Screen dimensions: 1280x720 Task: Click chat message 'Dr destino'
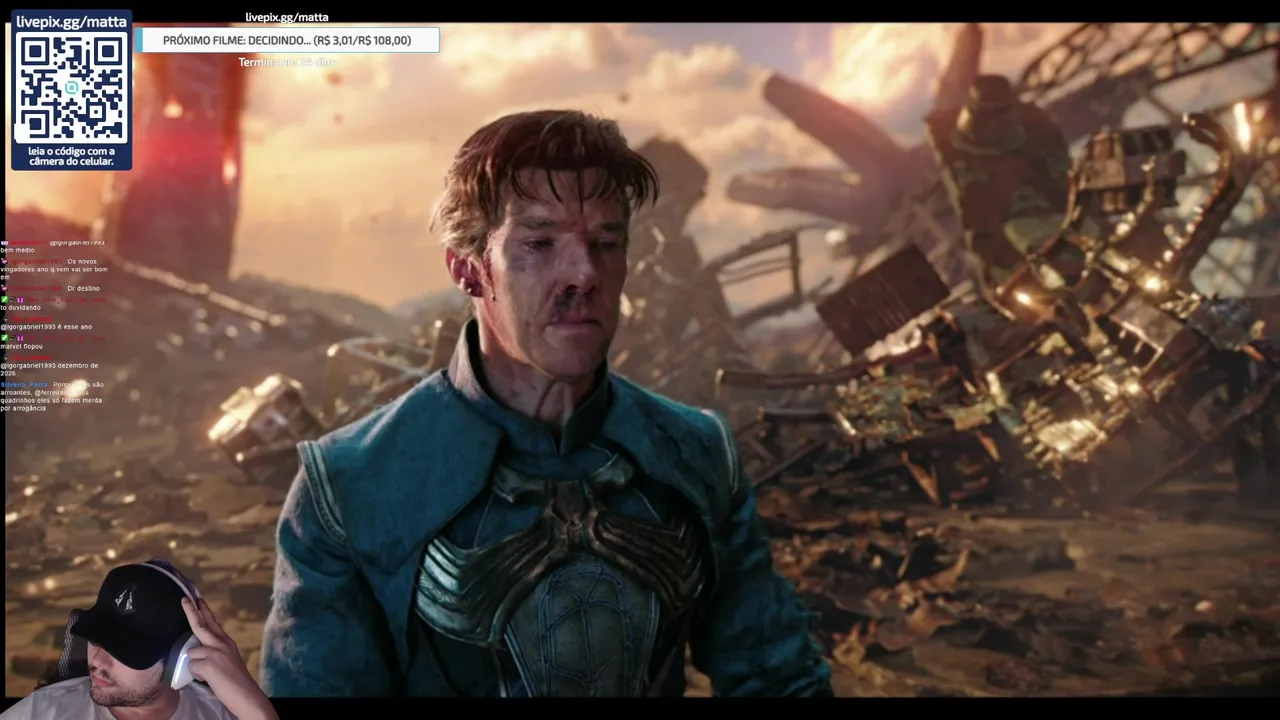[x=83, y=288]
